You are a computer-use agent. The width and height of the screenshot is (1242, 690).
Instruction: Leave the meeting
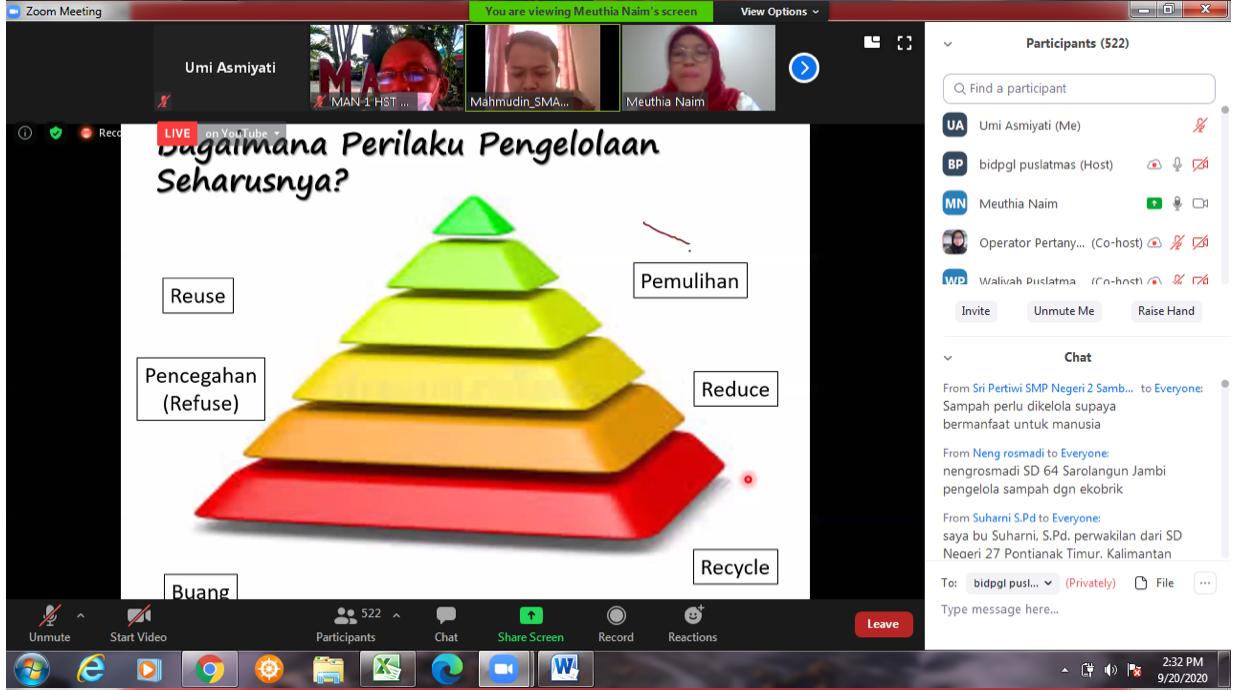(x=883, y=624)
